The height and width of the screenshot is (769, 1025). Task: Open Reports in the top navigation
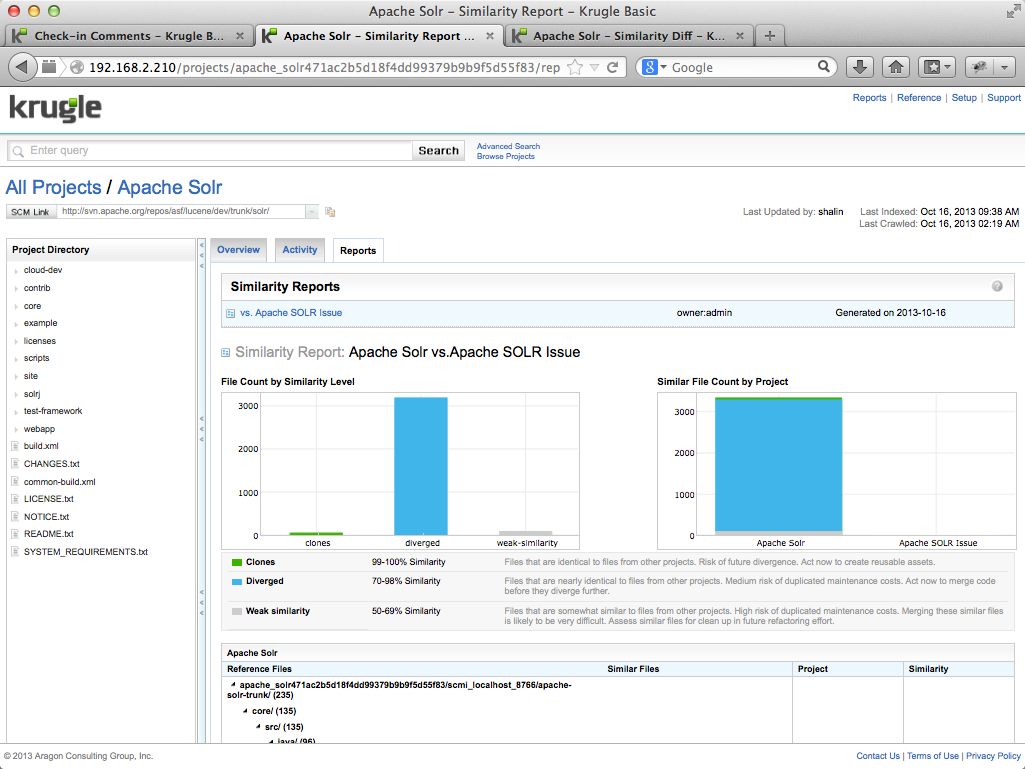(x=869, y=97)
